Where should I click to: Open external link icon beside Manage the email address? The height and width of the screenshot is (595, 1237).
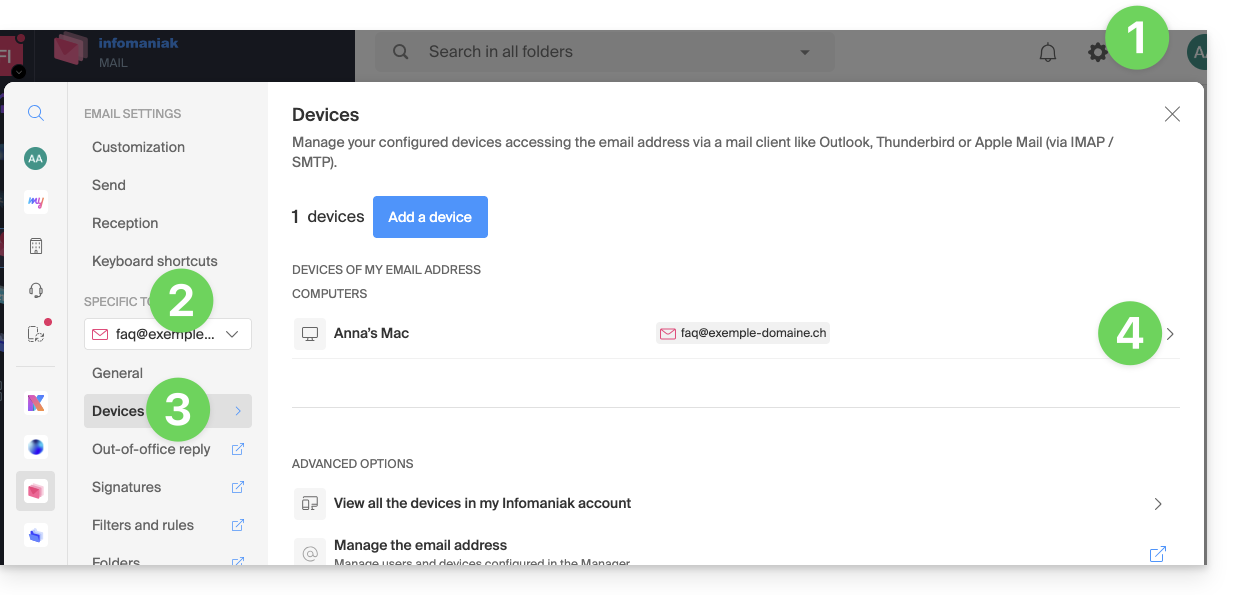point(1157,553)
